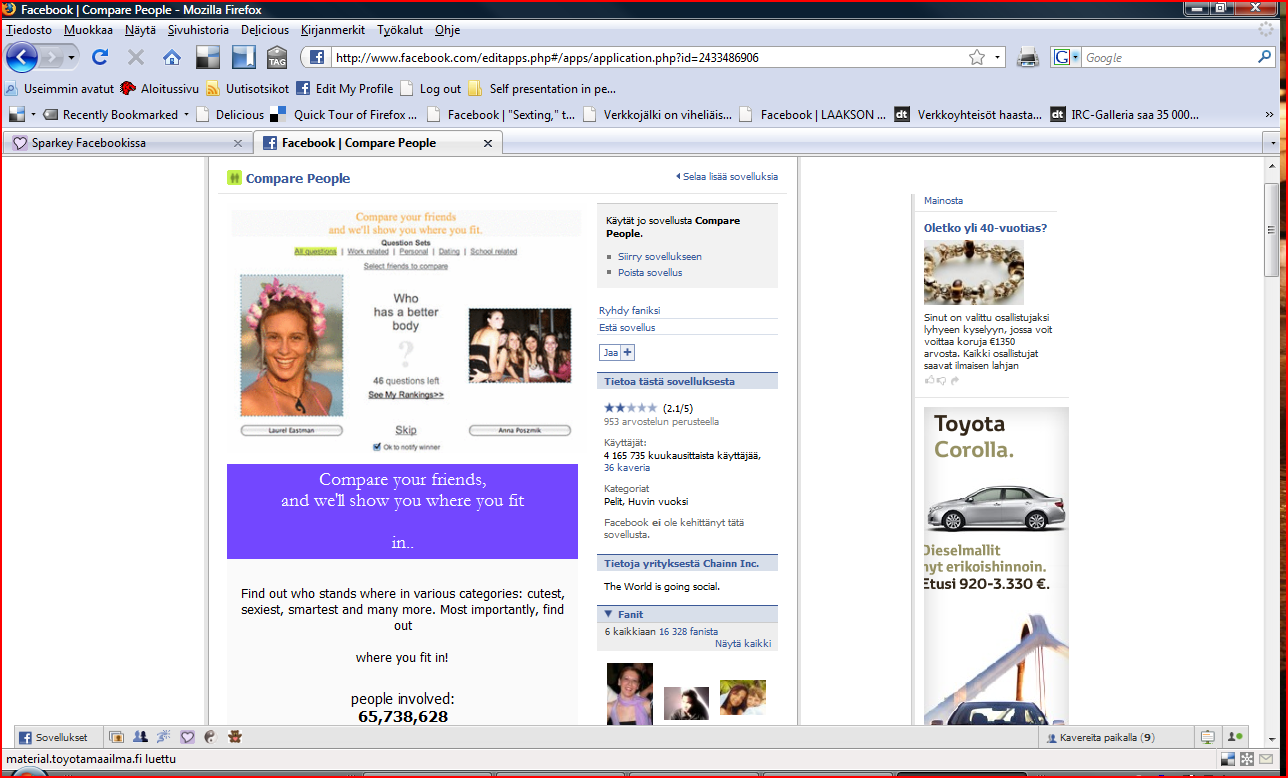The height and width of the screenshot is (778, 1288).
Task: Stop loading with the X toolbar button
Action: 136,58
